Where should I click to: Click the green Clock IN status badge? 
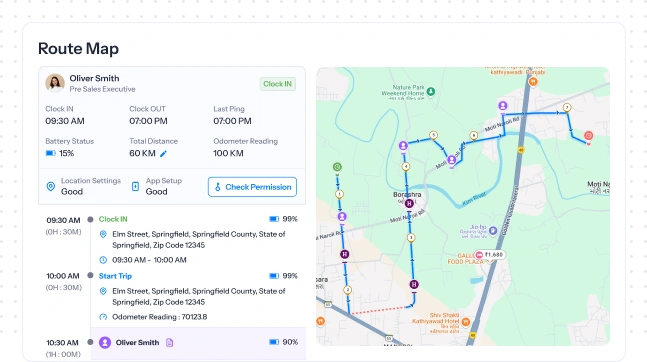click(x=277, y=84)
